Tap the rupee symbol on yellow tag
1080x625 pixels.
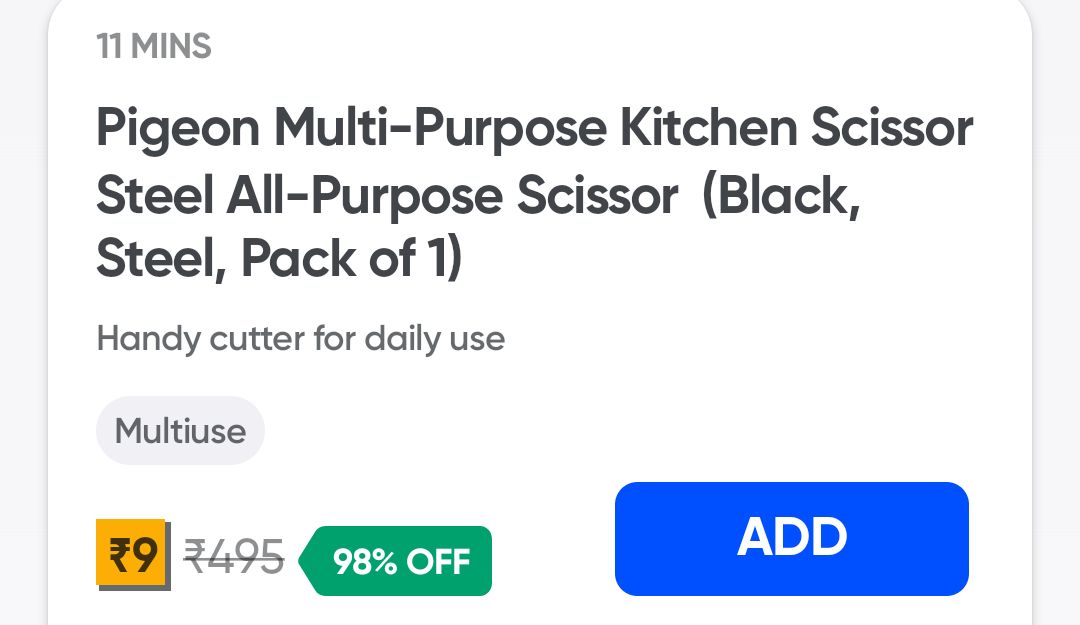point(119,553)
